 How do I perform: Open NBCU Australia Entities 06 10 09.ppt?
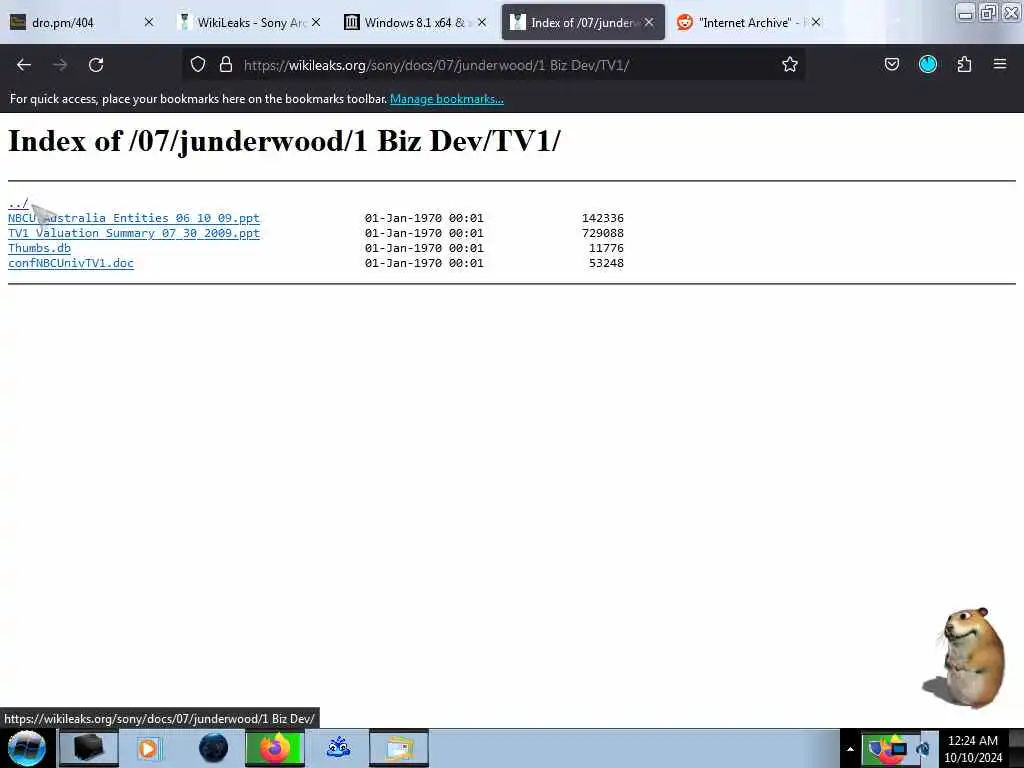click(134, 218)
